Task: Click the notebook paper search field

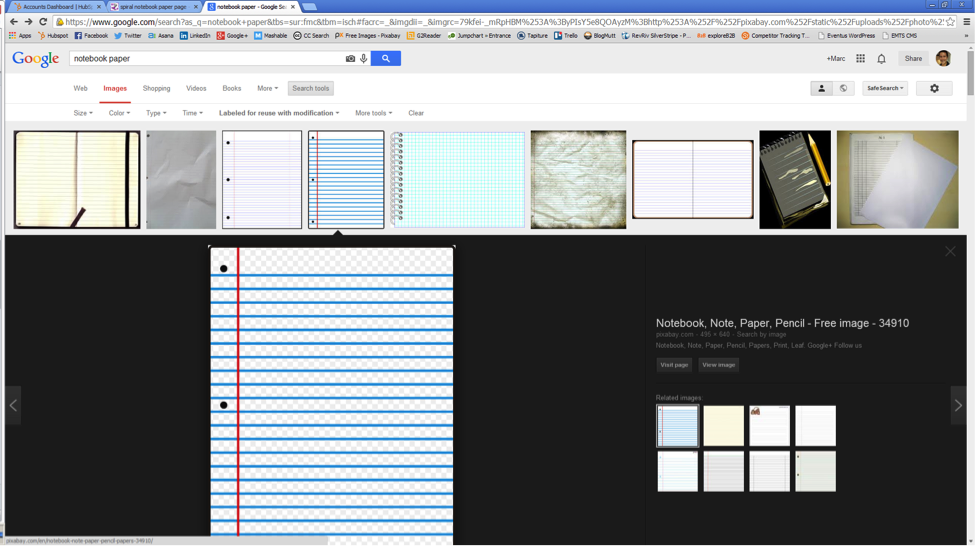Action: point(205,59)
